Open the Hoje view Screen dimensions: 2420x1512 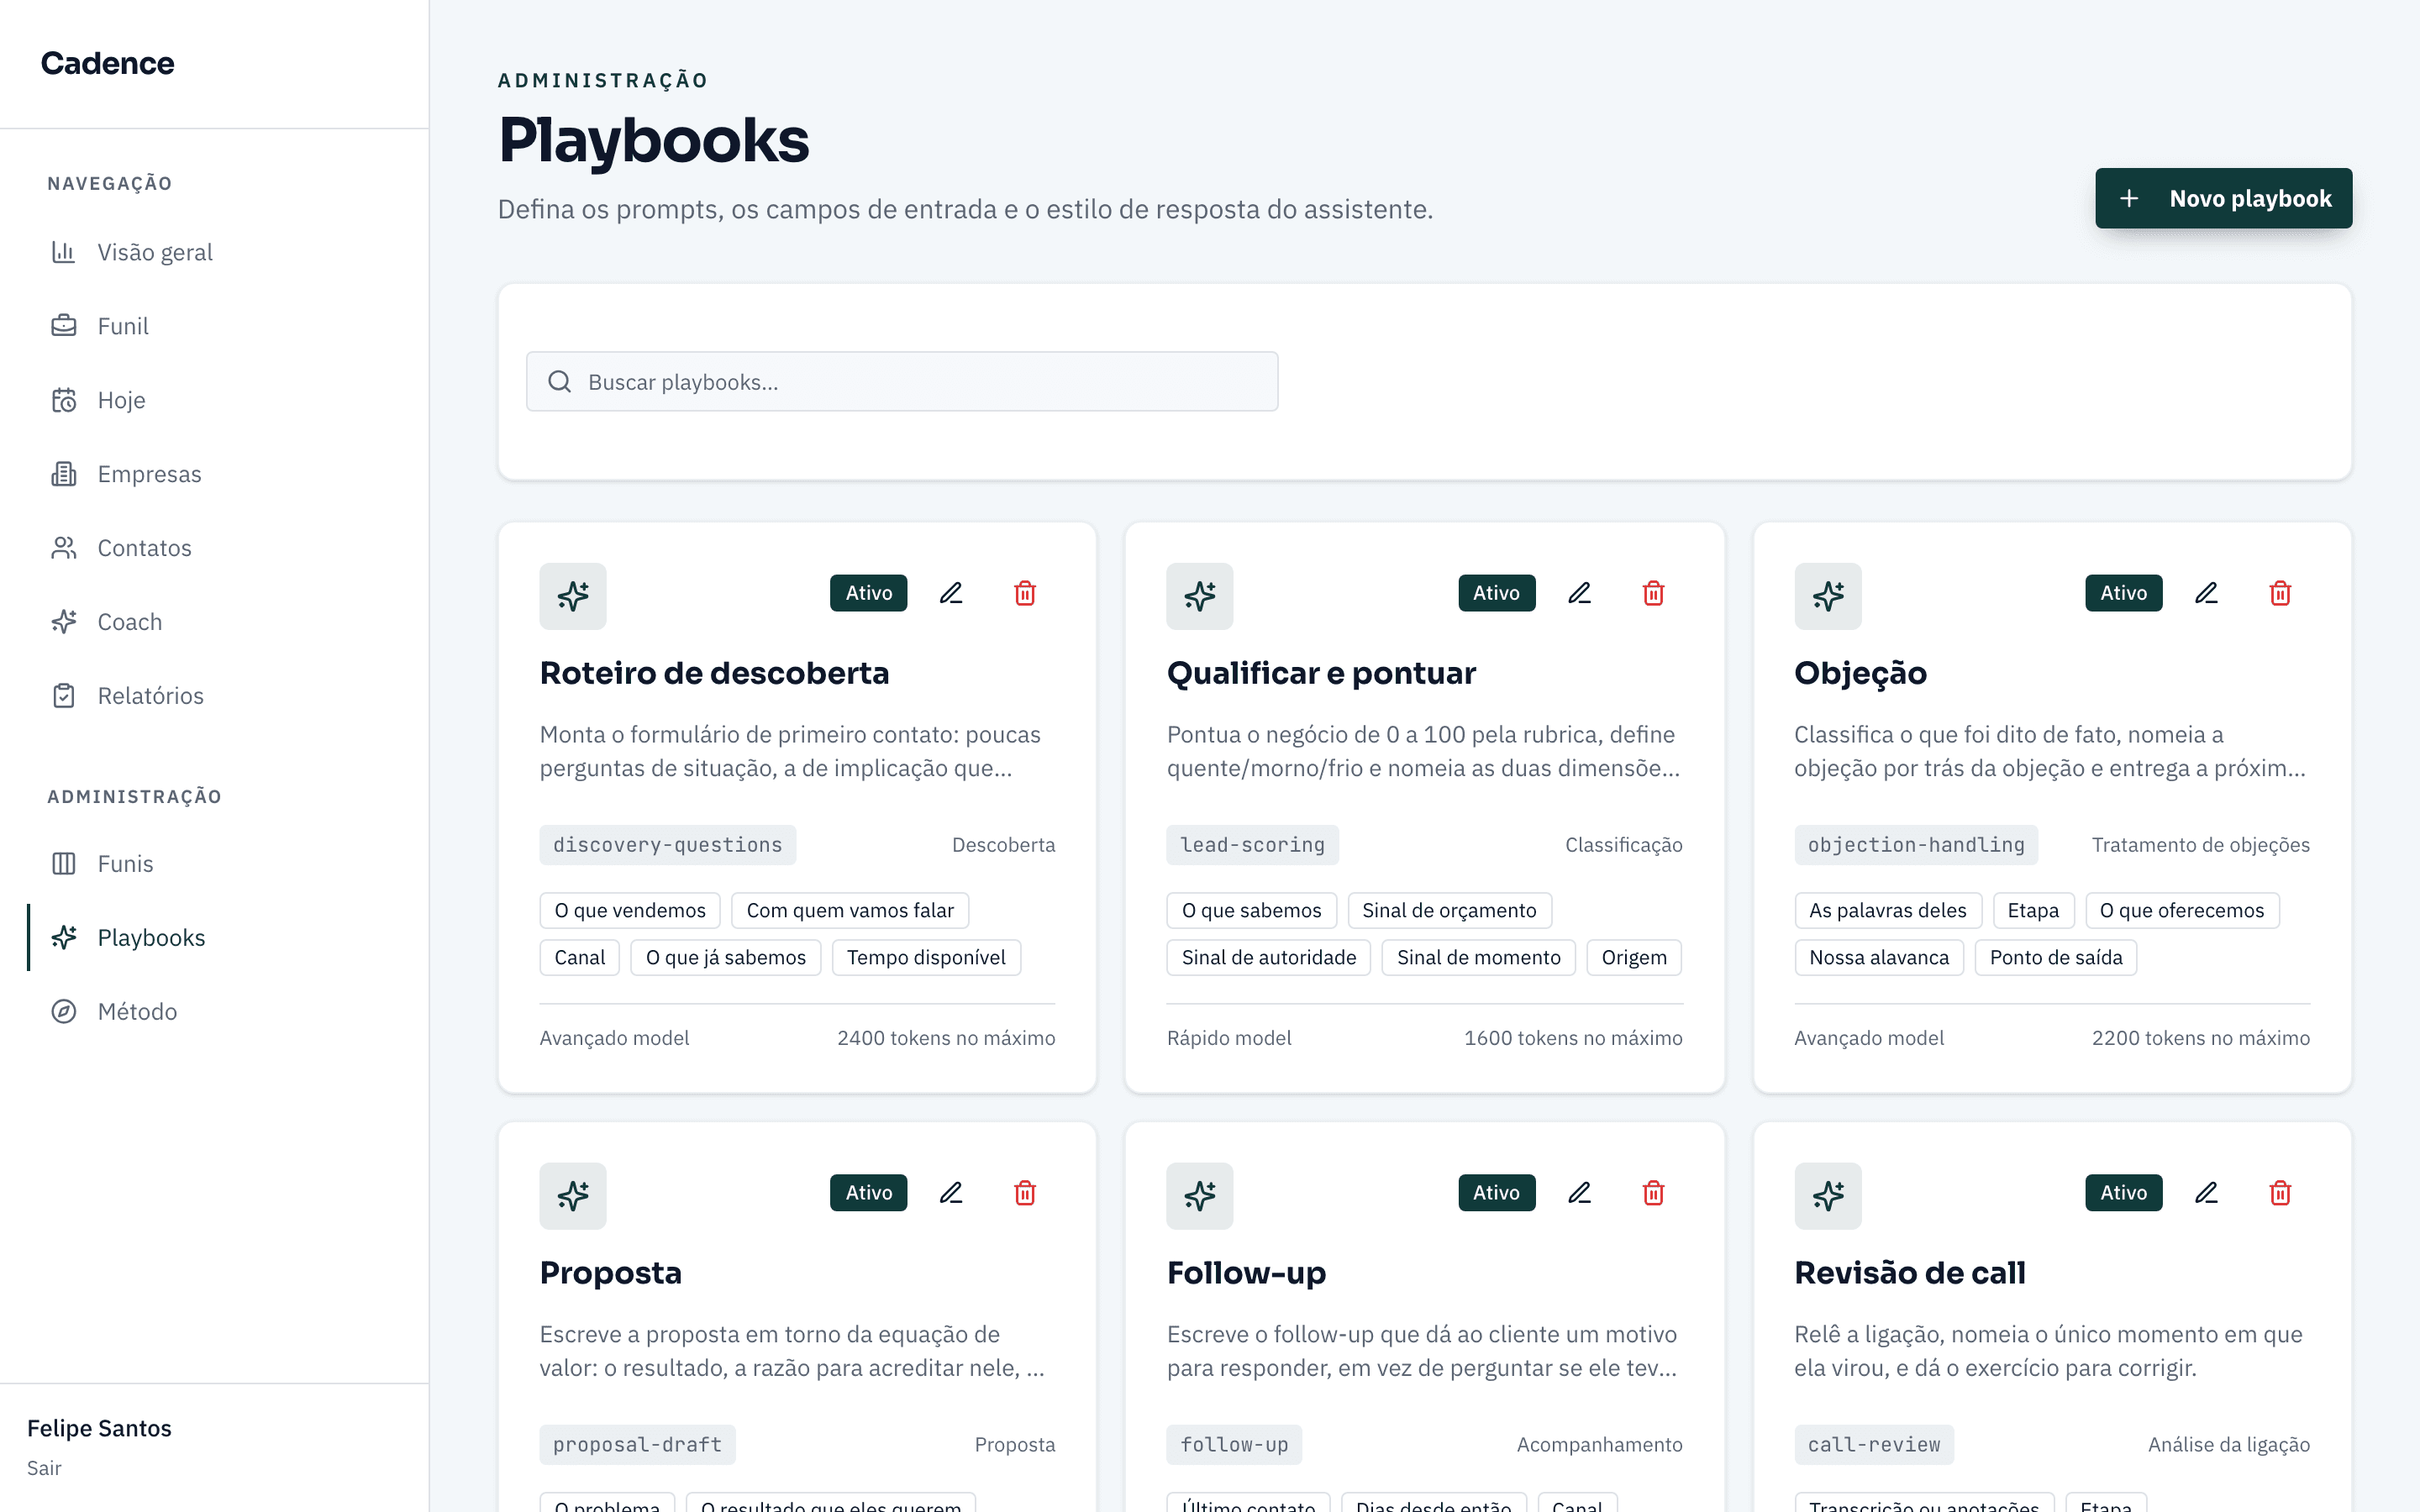215,400
